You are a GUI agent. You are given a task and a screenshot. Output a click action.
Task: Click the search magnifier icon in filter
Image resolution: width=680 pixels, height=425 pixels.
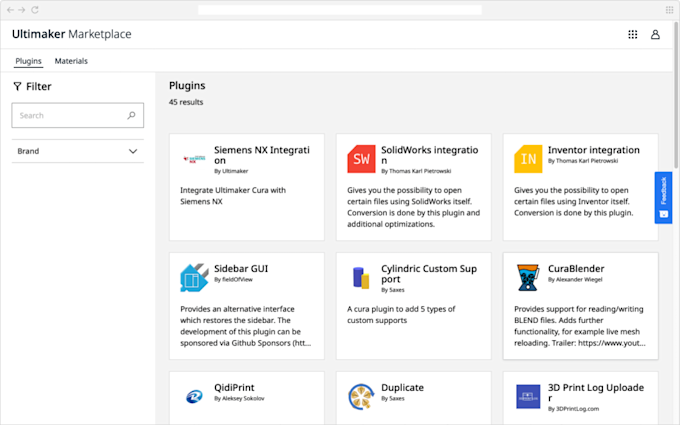coord(131,115)
